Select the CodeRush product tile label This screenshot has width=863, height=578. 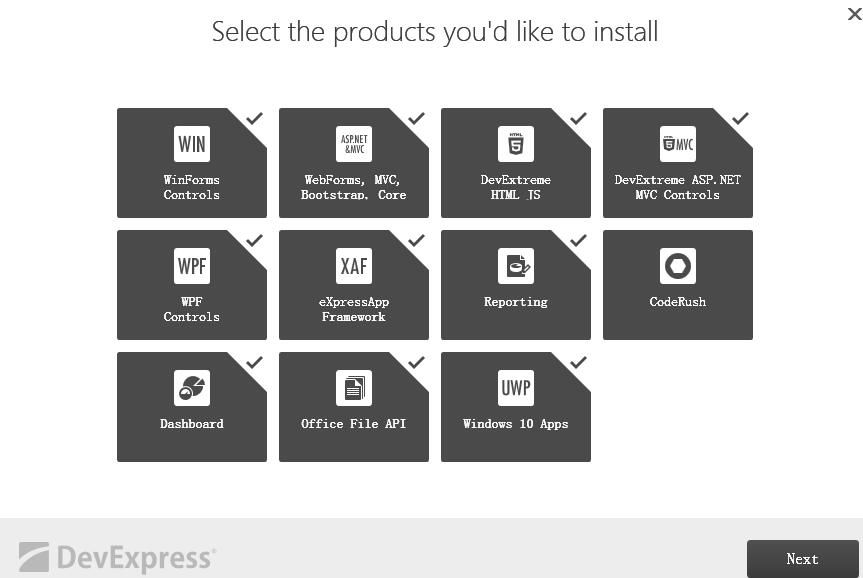pos(678,302)
